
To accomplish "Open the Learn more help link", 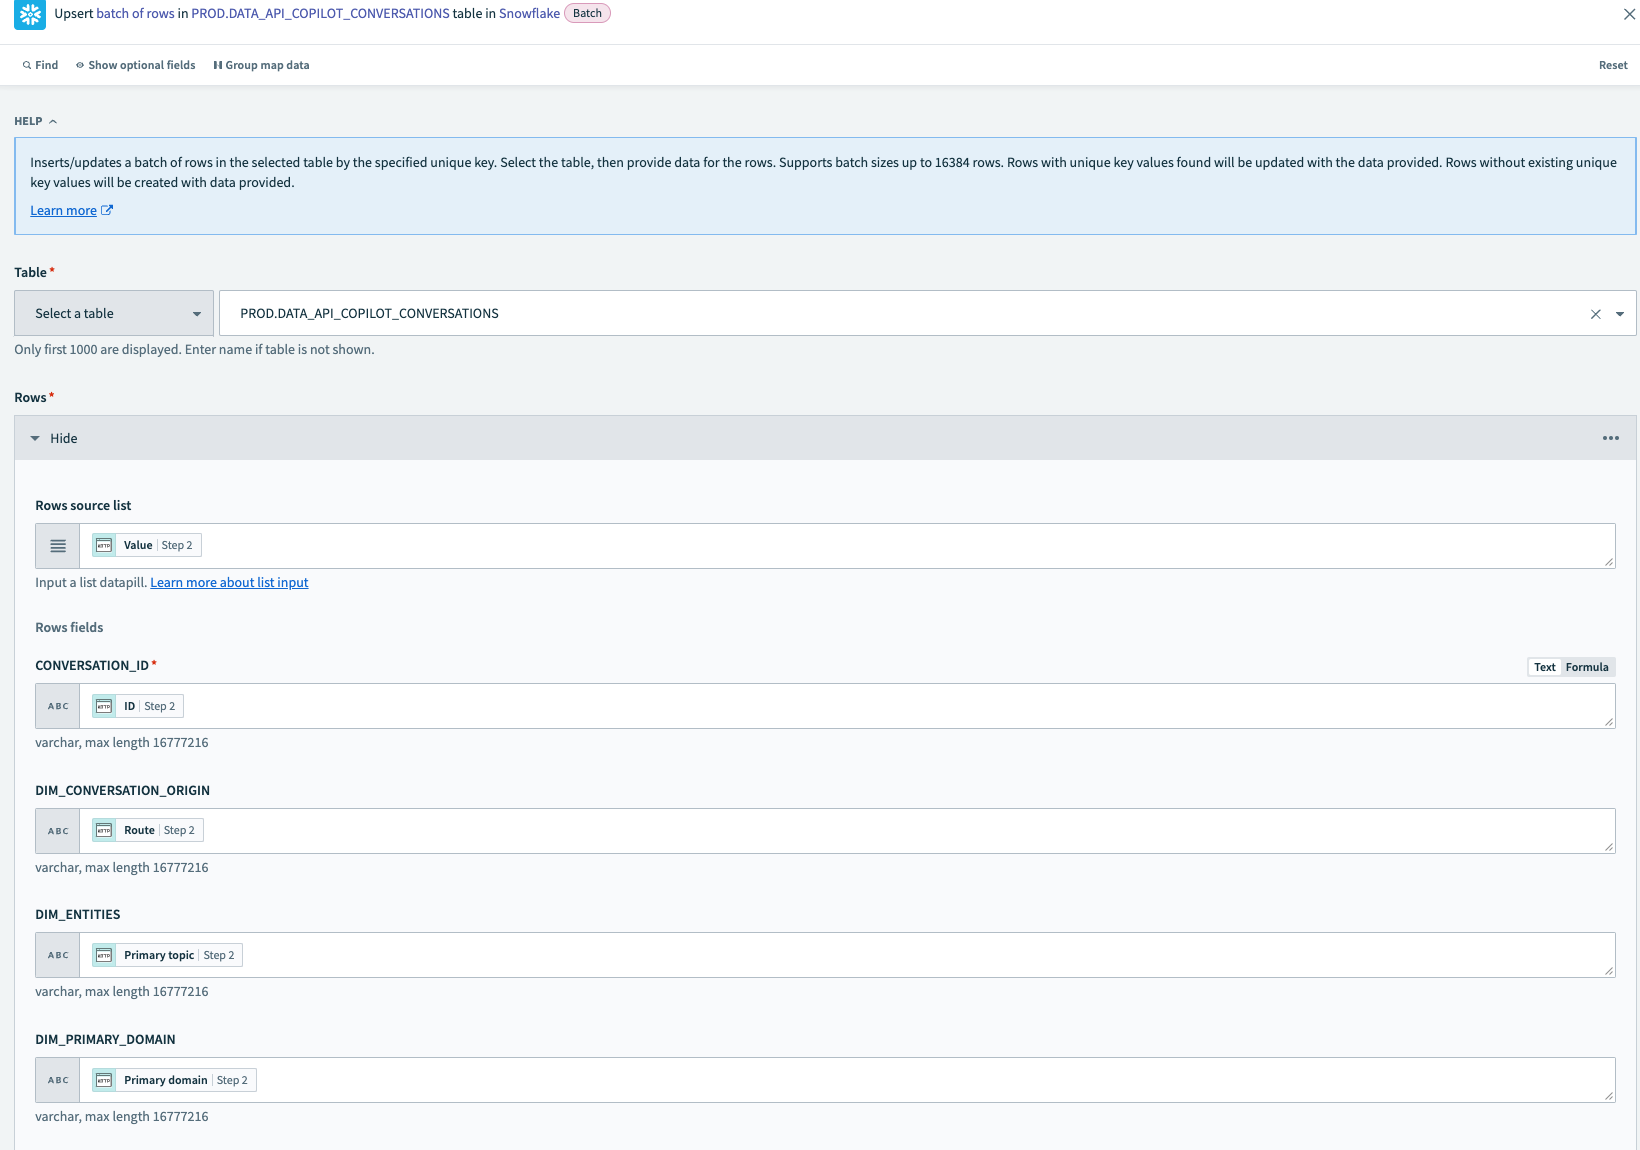I will (72, 210).
